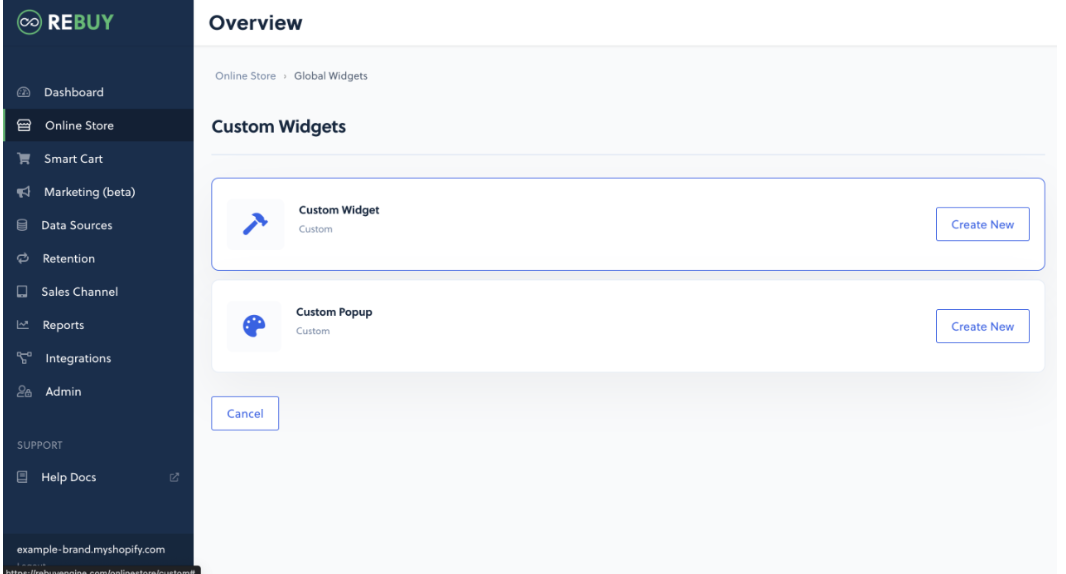The image size is (1066, 574).
Task: Go to the Sales Channel section
Action: coord(79,292)
